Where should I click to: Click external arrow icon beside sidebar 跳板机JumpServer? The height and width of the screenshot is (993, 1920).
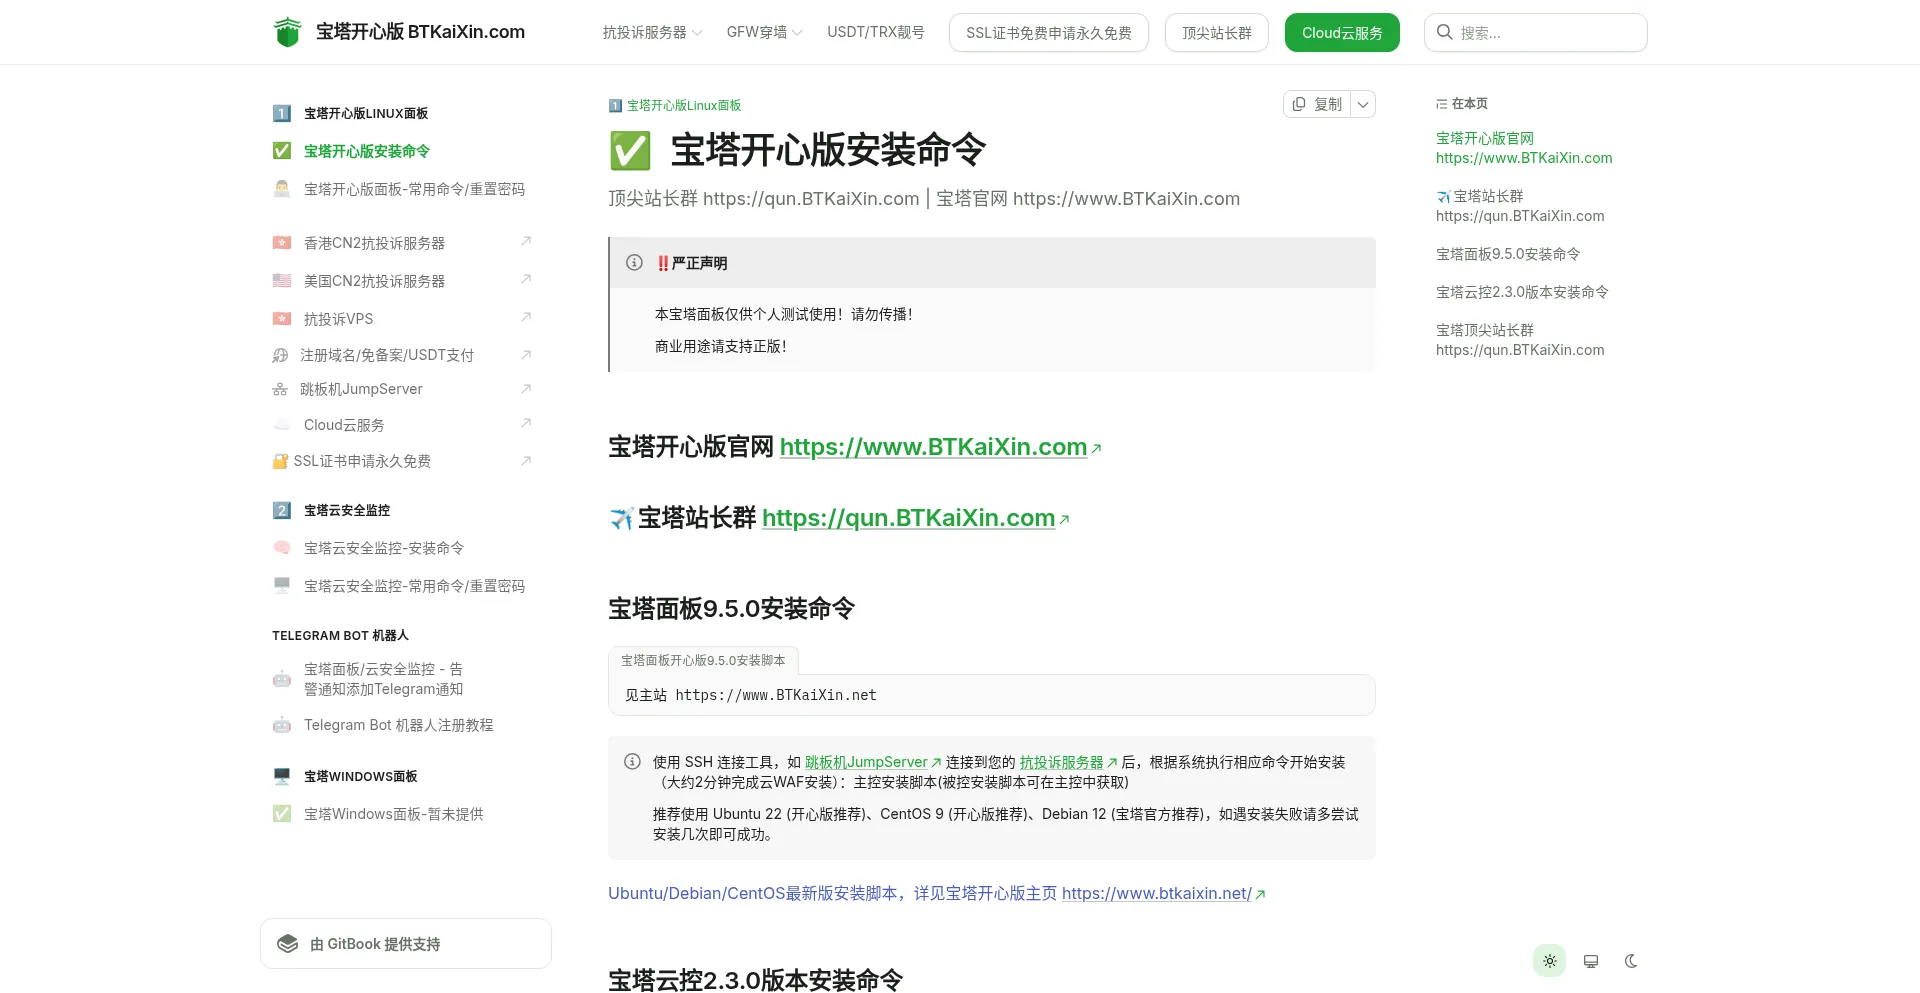[526, 388]
